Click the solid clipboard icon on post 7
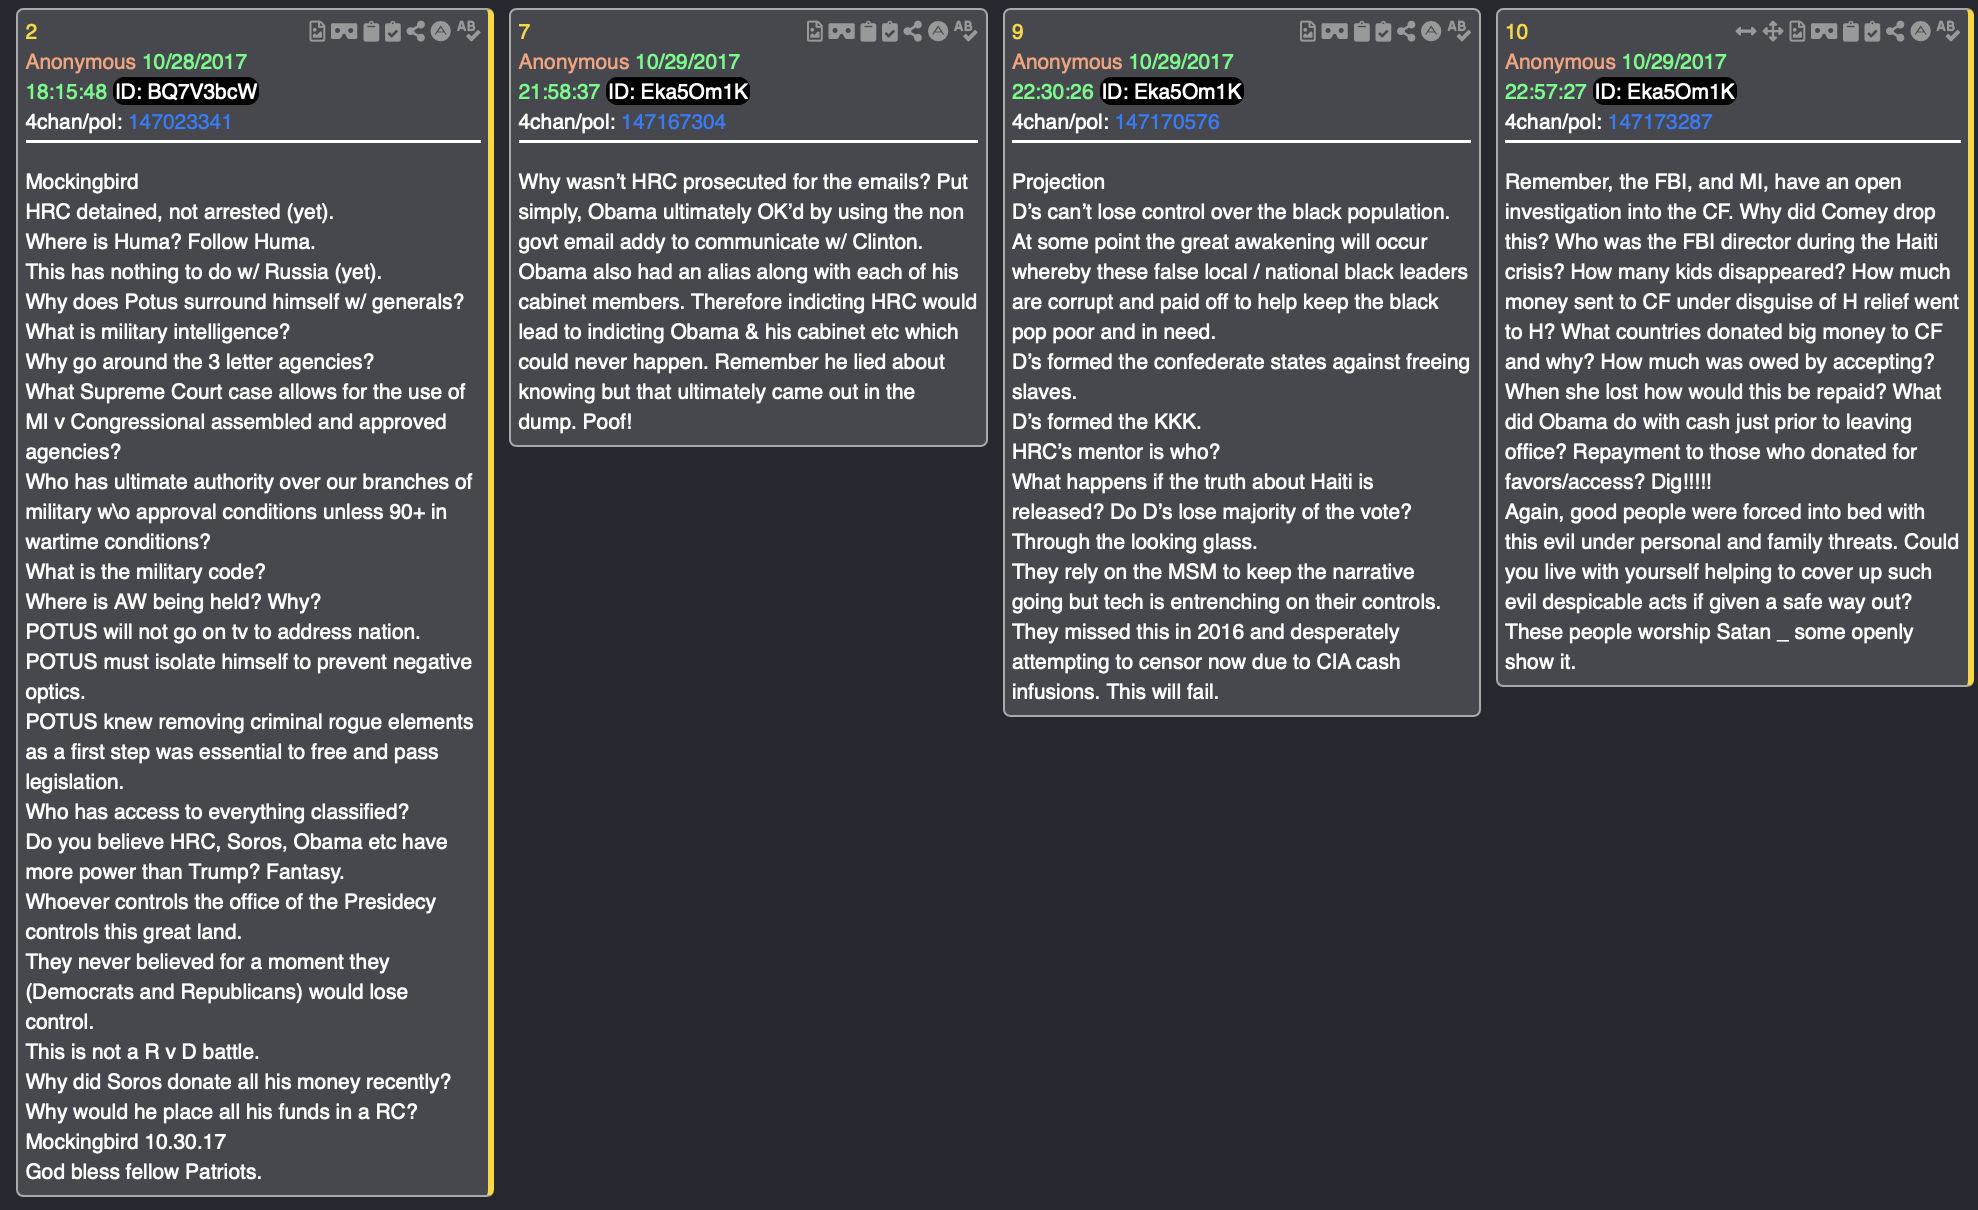Viewport: 1978px width, 1210px height. point(868,32)
